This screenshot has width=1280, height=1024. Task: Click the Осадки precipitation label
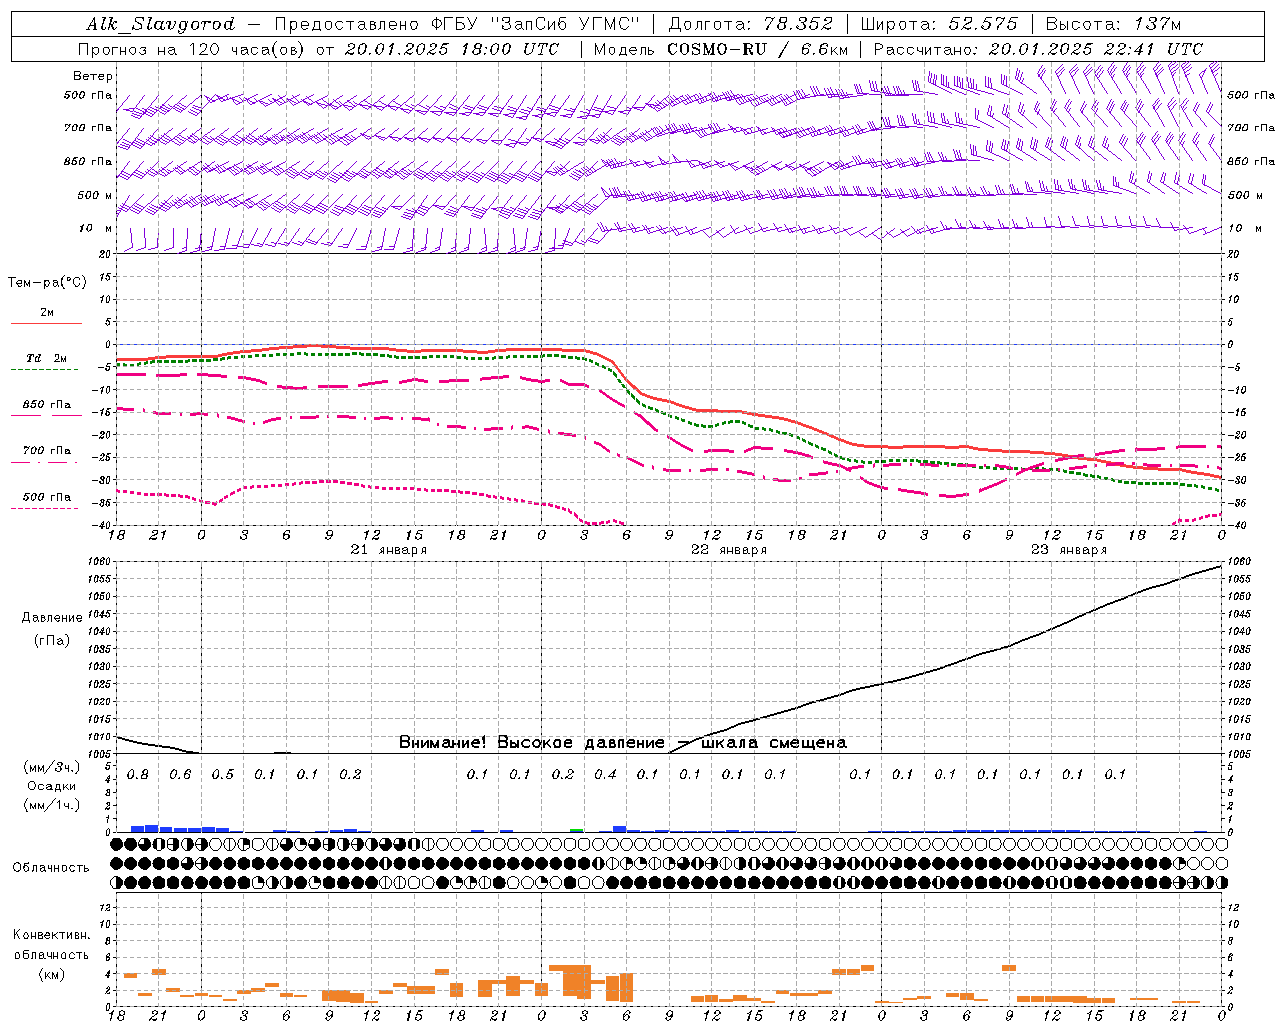(52, 786)
